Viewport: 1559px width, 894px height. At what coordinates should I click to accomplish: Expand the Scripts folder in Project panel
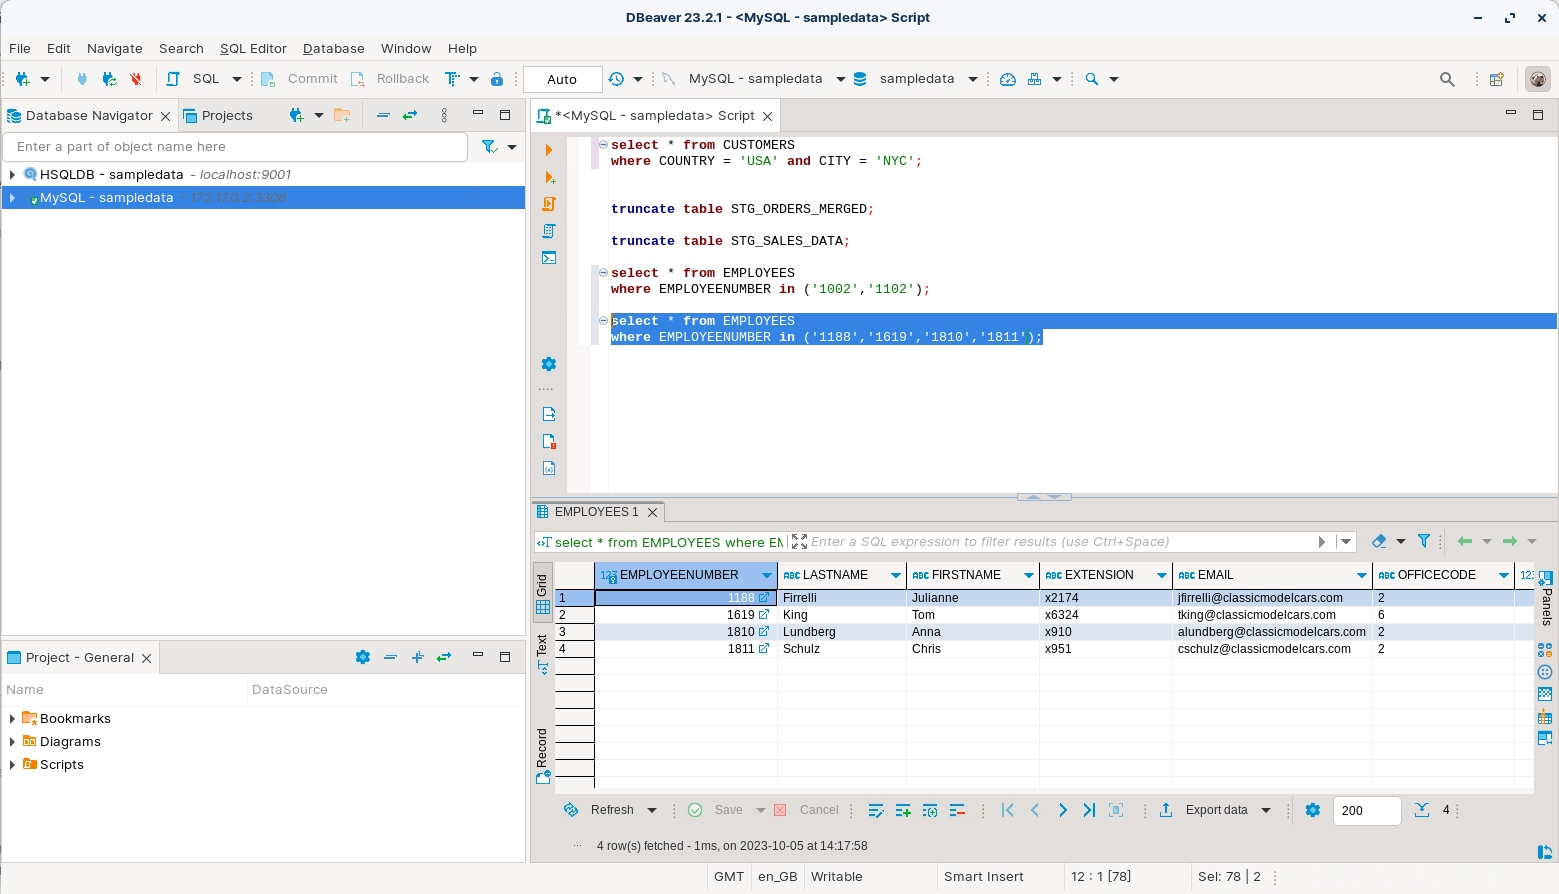(12, 765)
